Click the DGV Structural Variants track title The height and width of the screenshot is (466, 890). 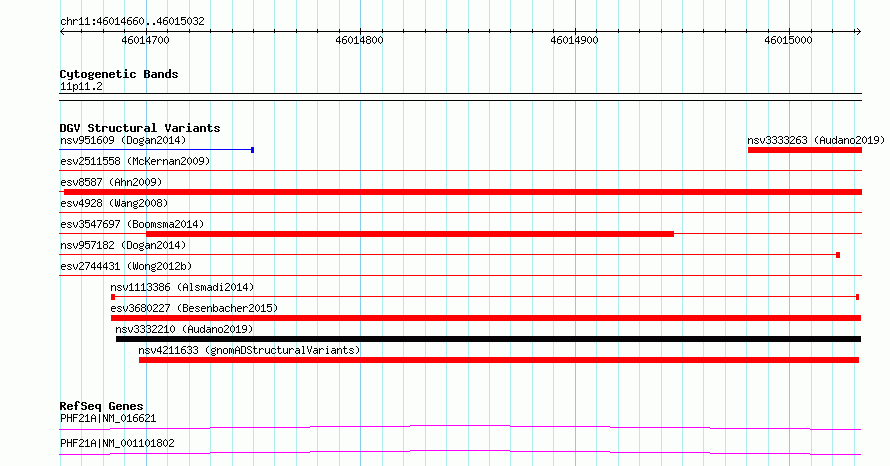(x=140, y=128)
